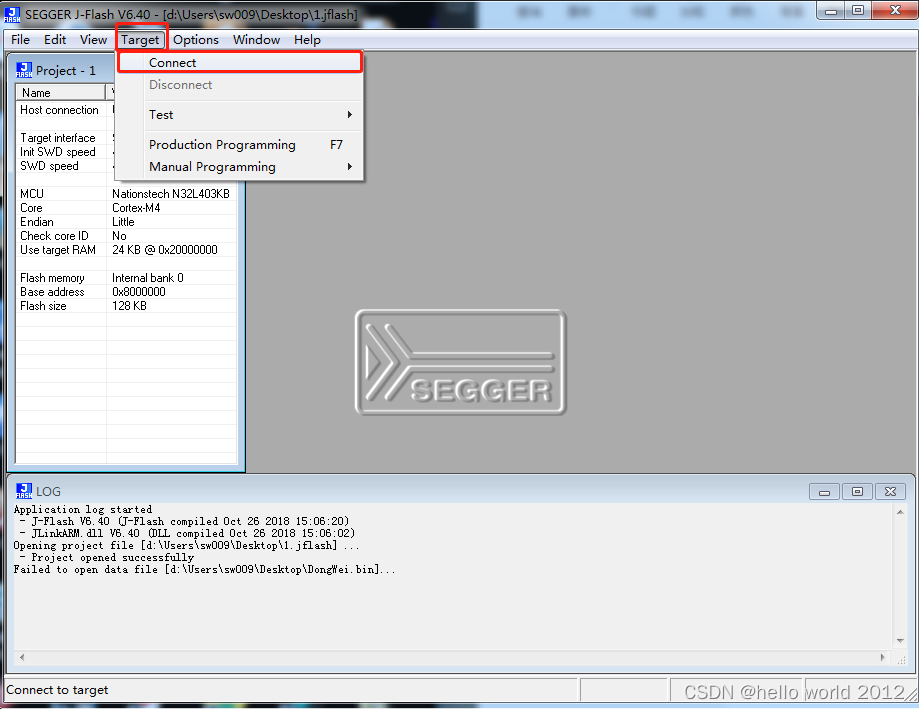919x709 pixels.
Task: Click the Connect to target status text
Action: (x=57, y=690)
